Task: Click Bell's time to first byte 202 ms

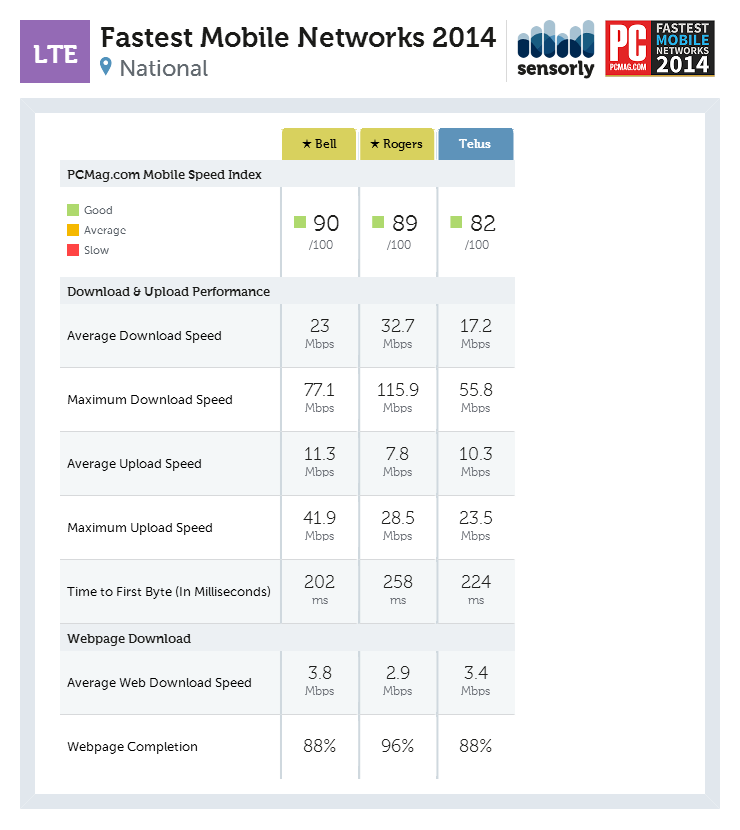Action: [x=320, y=590]
